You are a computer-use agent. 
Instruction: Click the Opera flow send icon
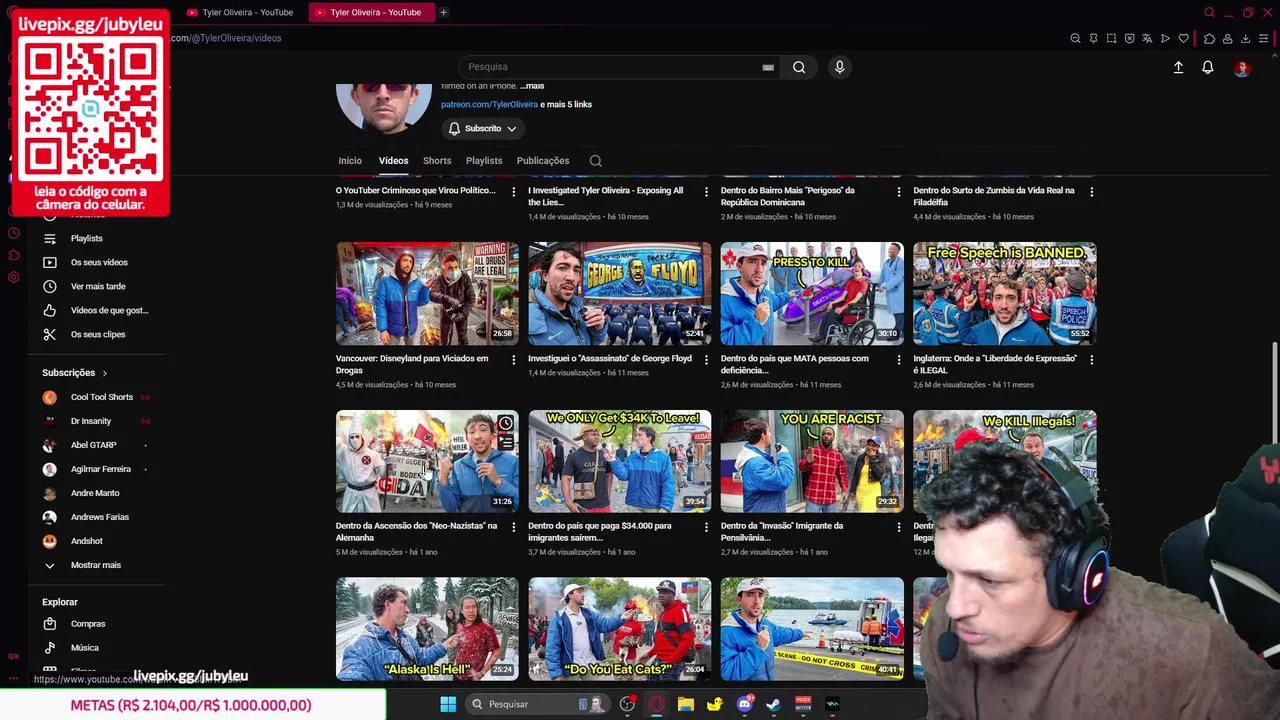click(1165, 39)
